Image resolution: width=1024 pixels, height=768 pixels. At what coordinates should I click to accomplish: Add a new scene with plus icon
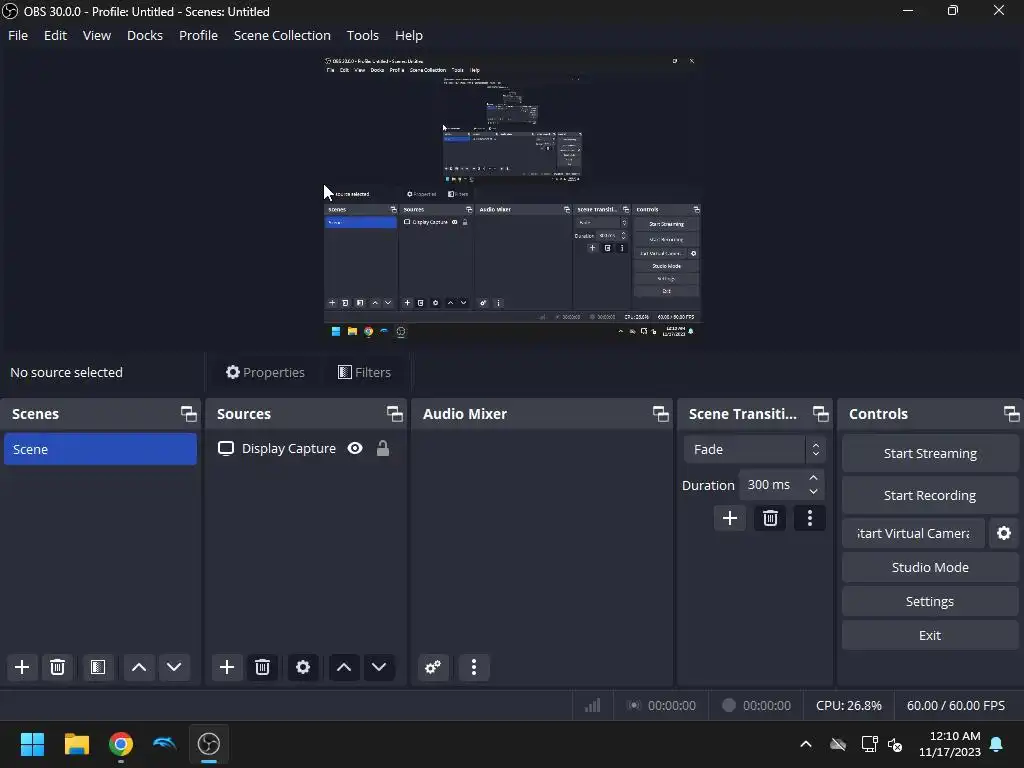tap(22, 667)
